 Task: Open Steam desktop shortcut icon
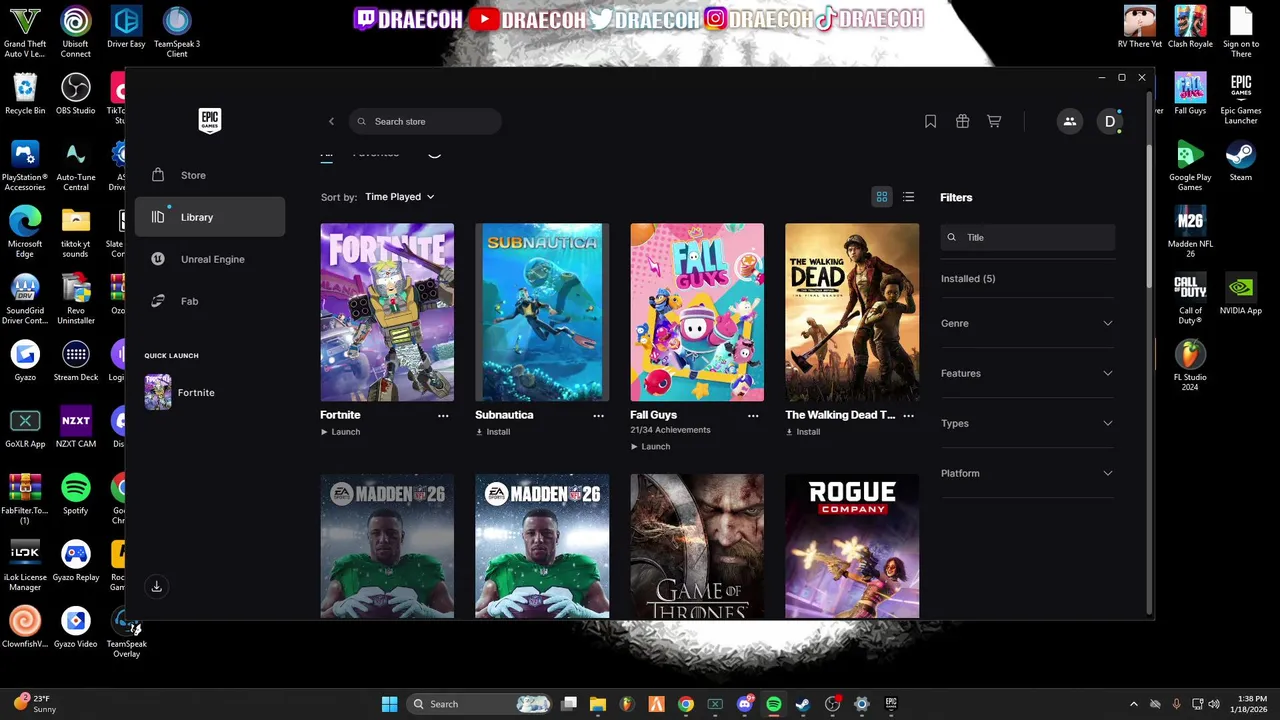tap(1240, 162)
